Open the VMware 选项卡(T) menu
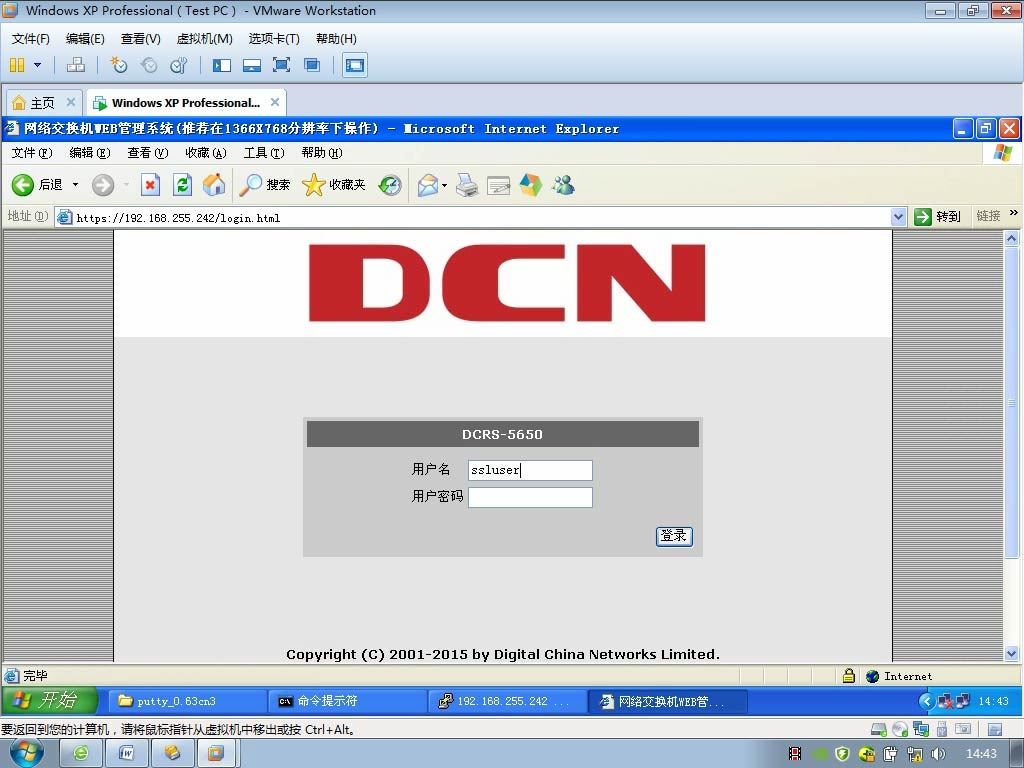Viewport: 1024px width, 768px height. (274, 39)
